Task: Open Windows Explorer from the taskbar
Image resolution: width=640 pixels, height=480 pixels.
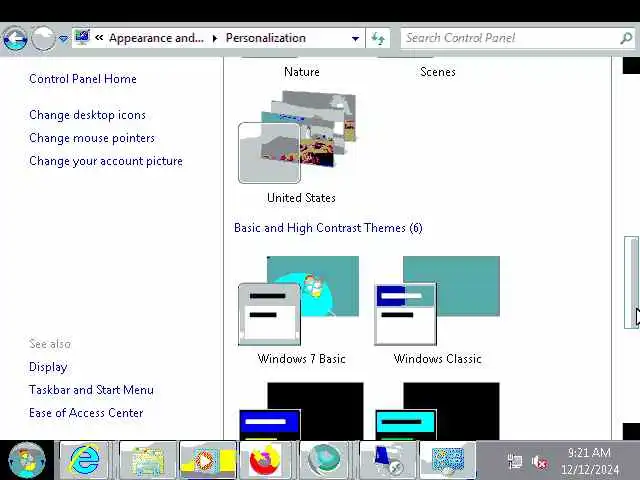Action: [147, 460]
